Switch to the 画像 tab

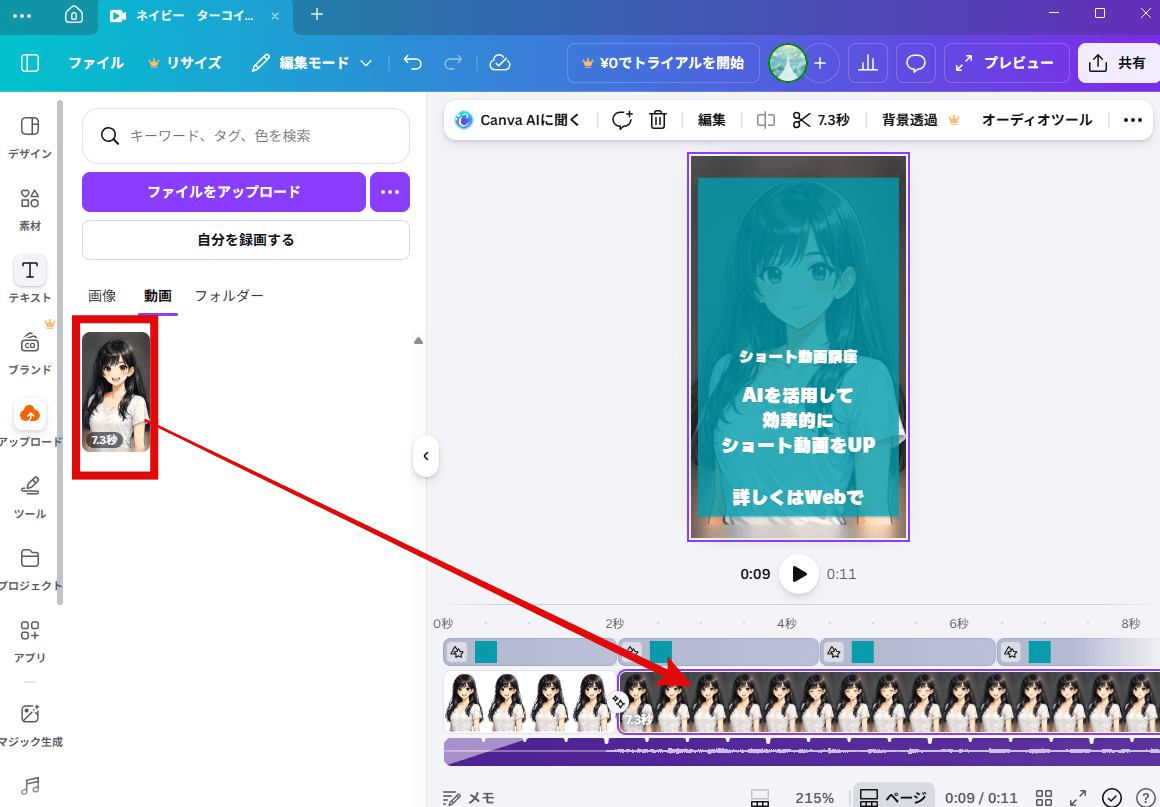102,295
